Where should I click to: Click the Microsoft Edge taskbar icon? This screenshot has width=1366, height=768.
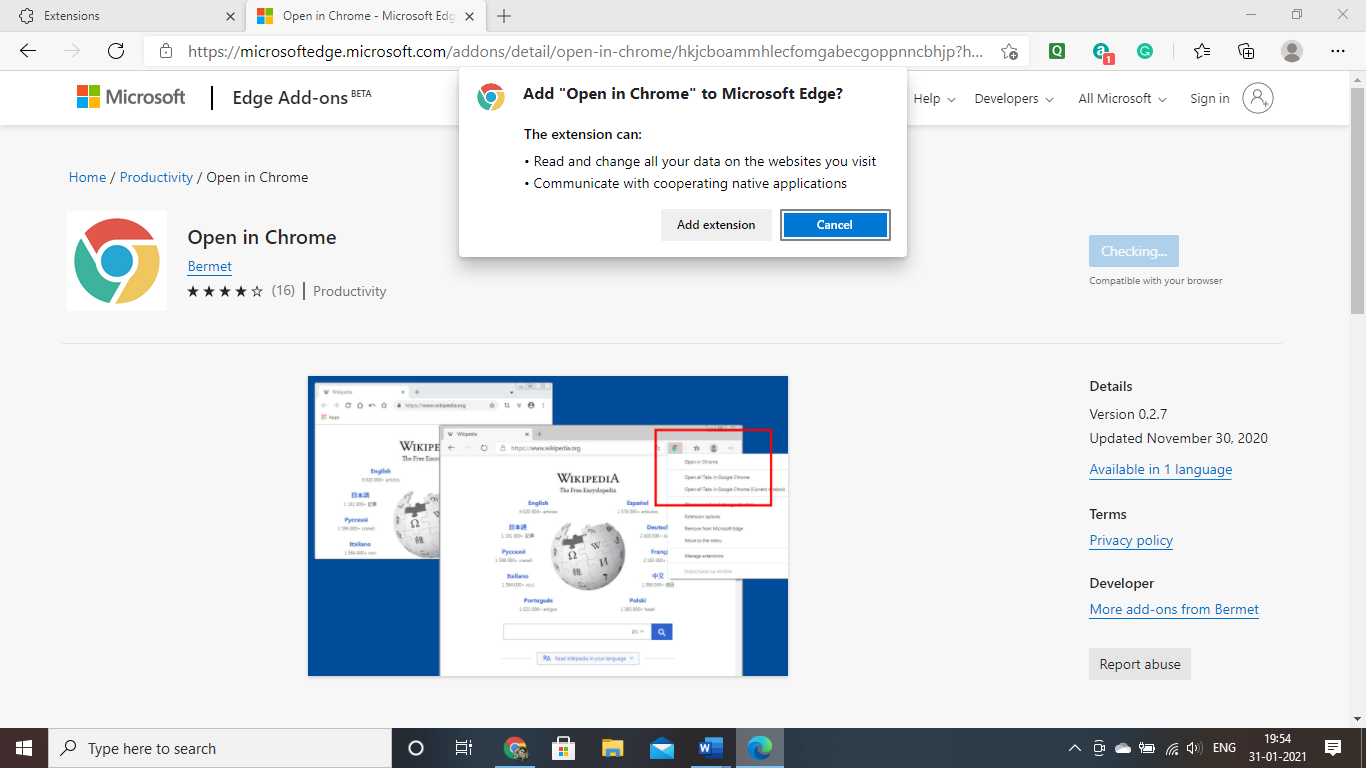[760, 748]
